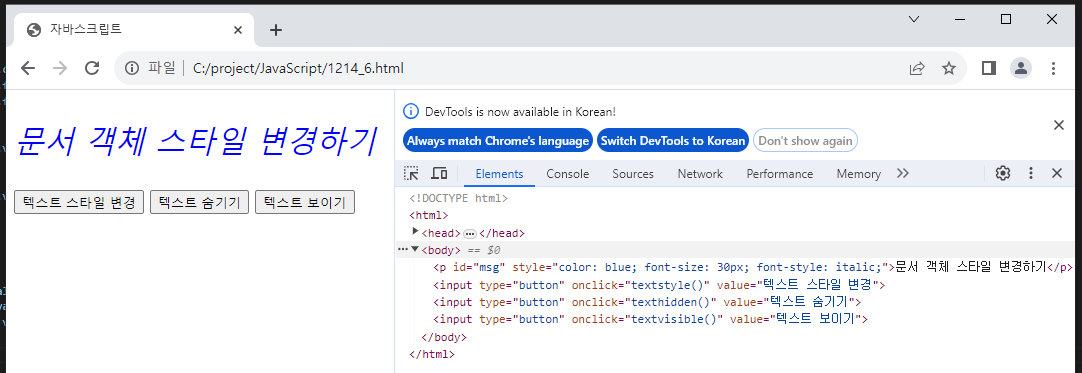Click the address bar URL 1214_6.html
Screen dimensions: 1082x373
click(x=298, y=68)
